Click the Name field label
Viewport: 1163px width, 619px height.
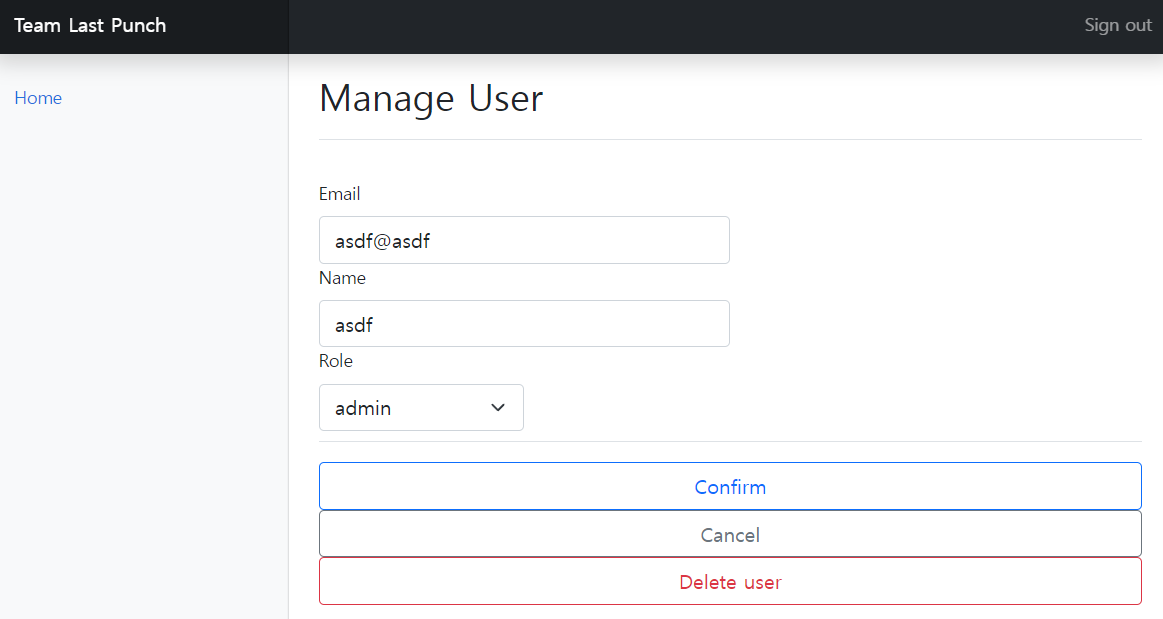coord(342,277)
